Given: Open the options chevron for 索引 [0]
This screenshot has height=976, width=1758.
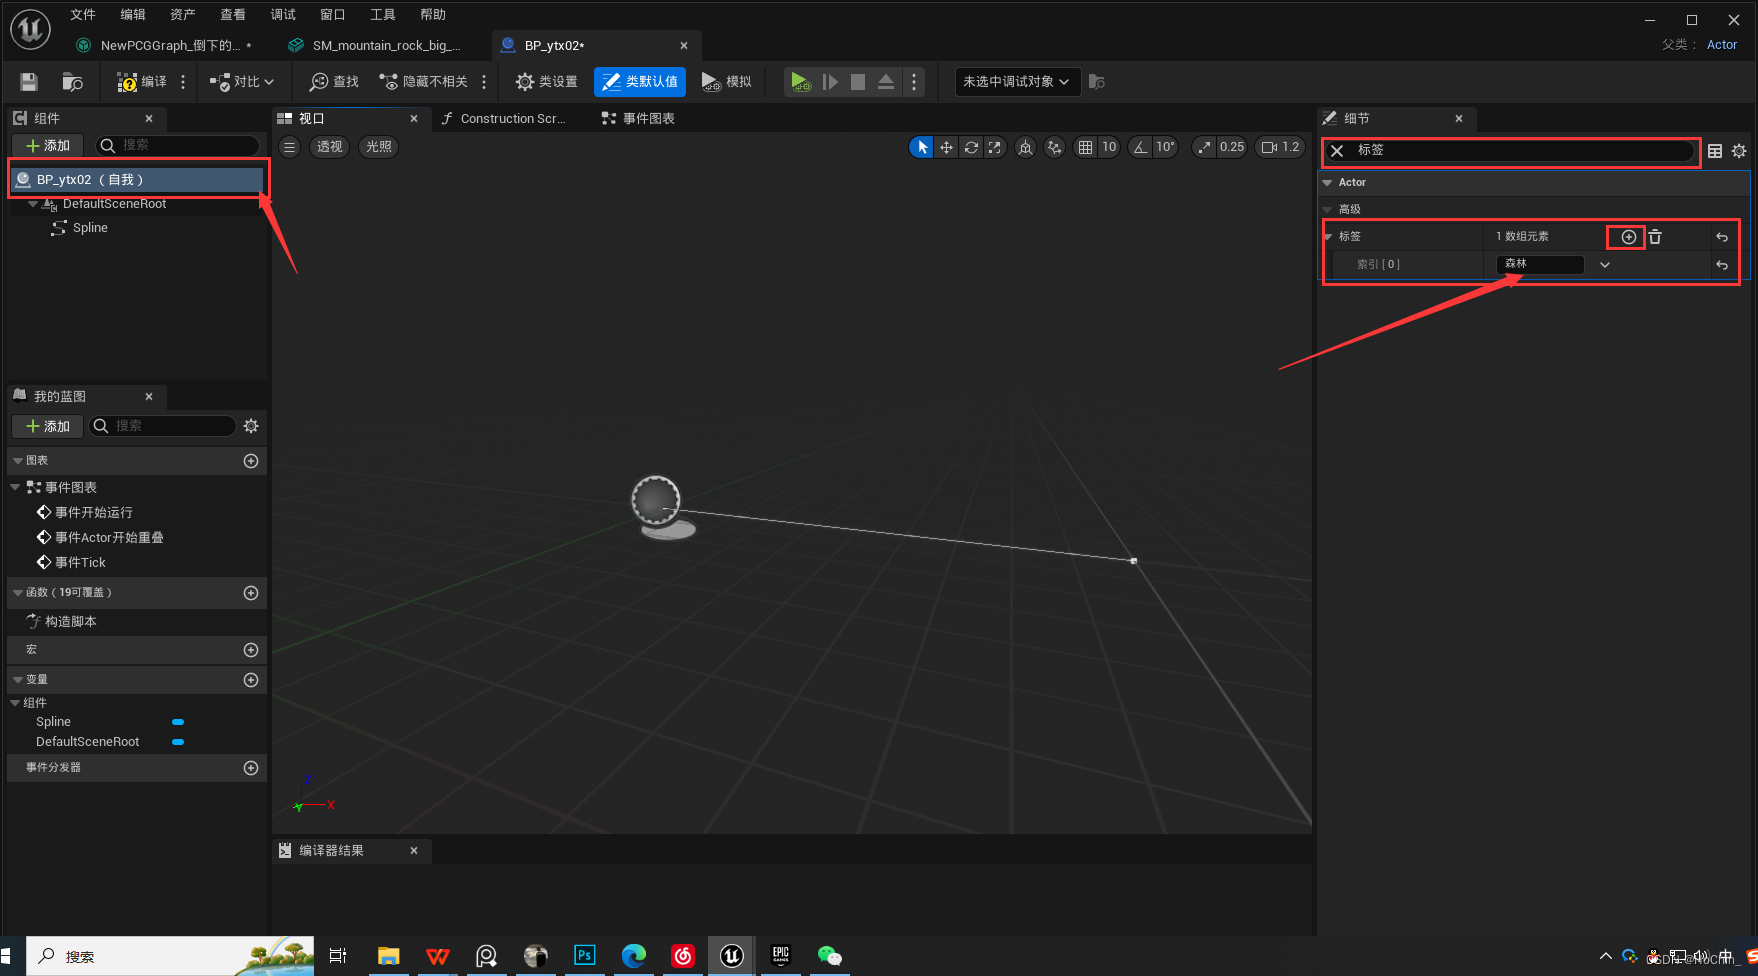Looking at the screenshot, I should 1605,265.
